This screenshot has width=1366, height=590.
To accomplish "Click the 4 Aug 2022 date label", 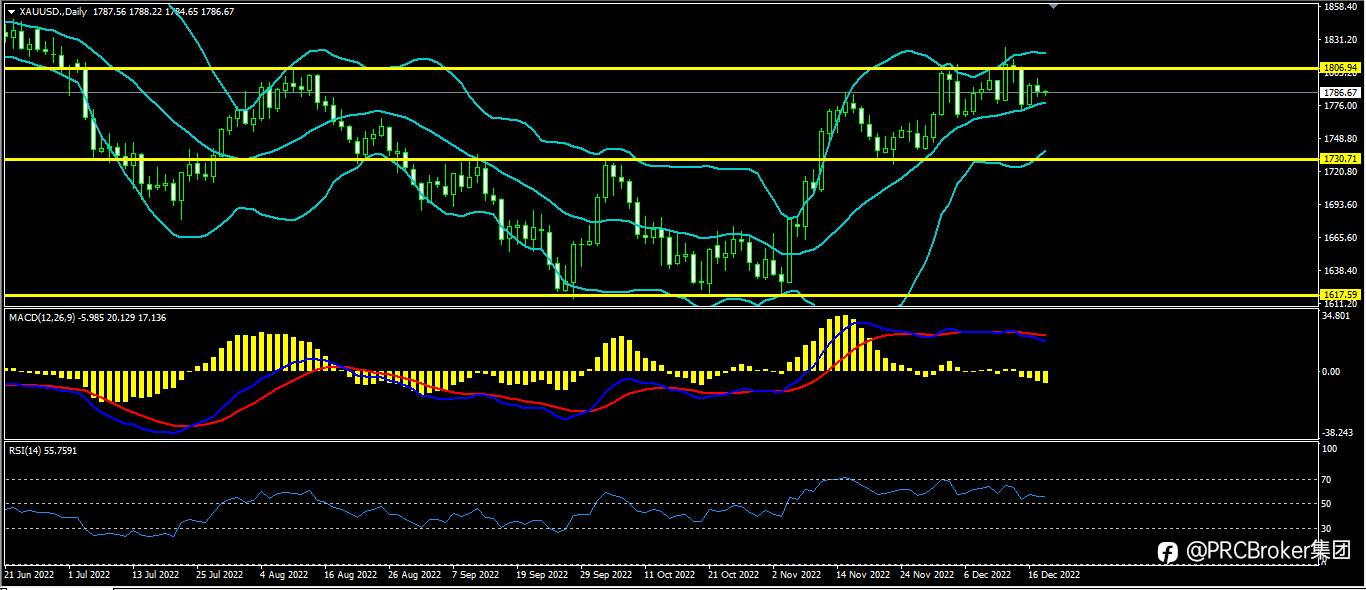I will pyautogui.click(x=283, y=576).
